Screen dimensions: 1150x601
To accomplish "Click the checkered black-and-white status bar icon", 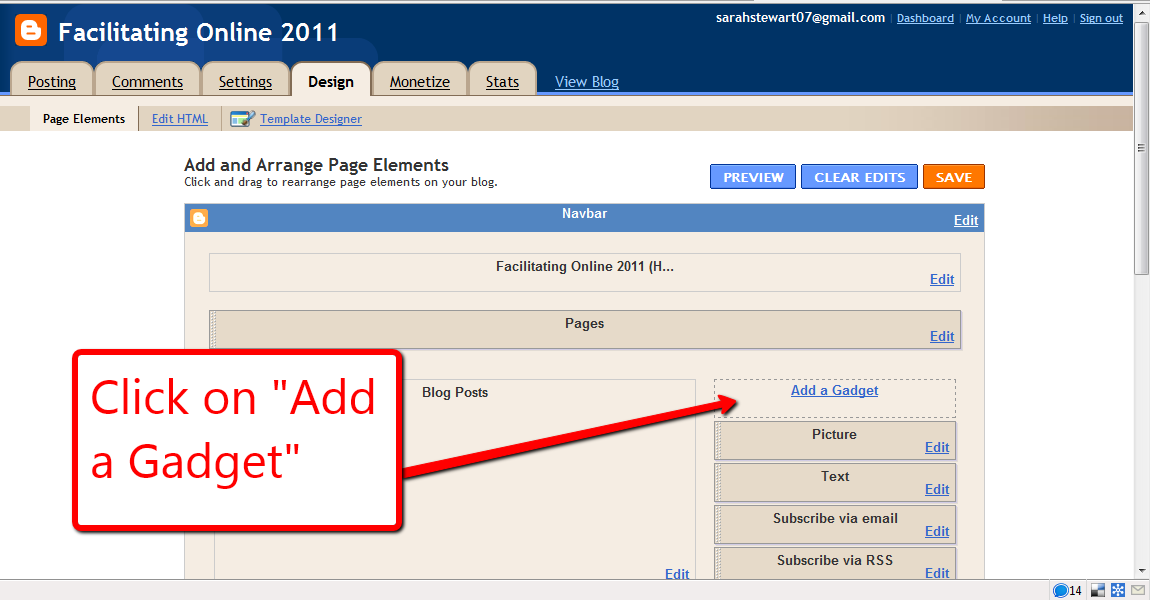I will (1098, 590).
